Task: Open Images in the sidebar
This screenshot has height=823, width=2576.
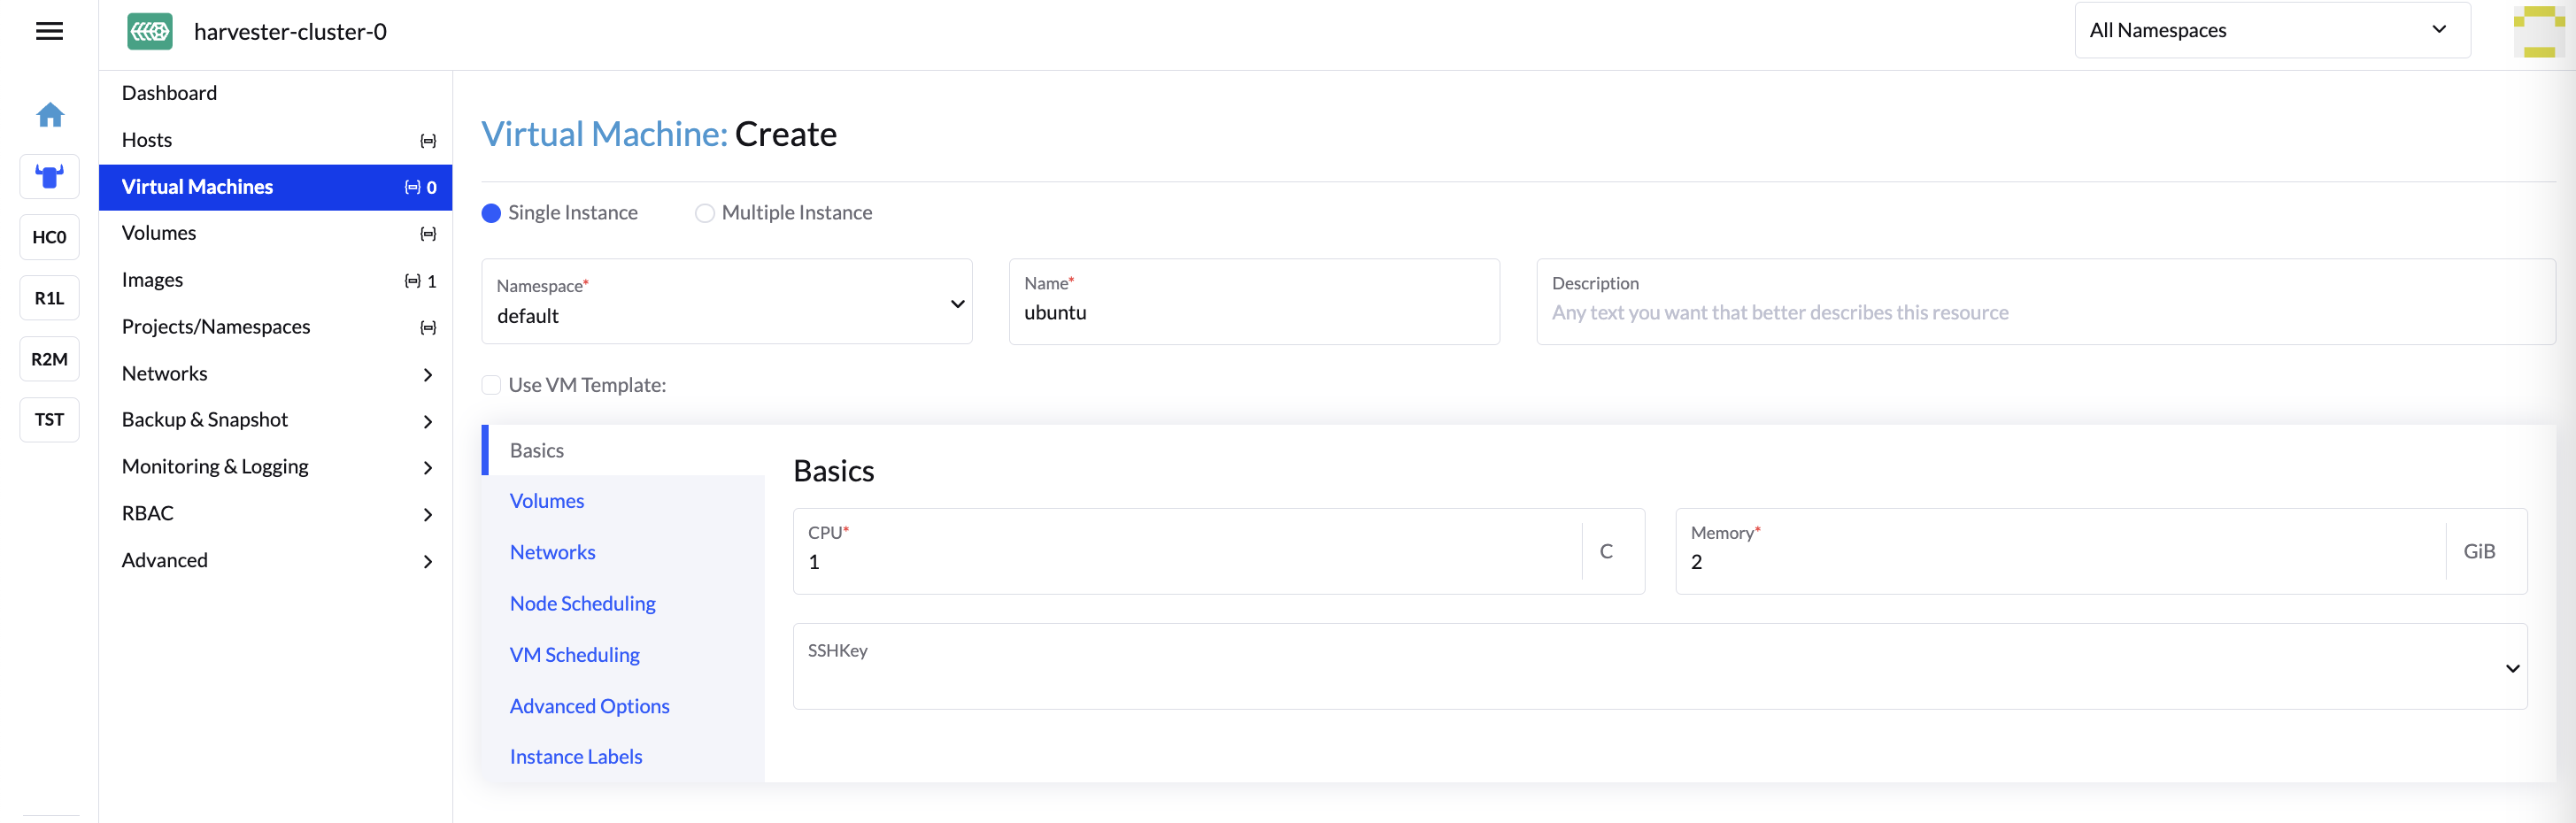Action: pyautogui.click(x=152, y=280)
